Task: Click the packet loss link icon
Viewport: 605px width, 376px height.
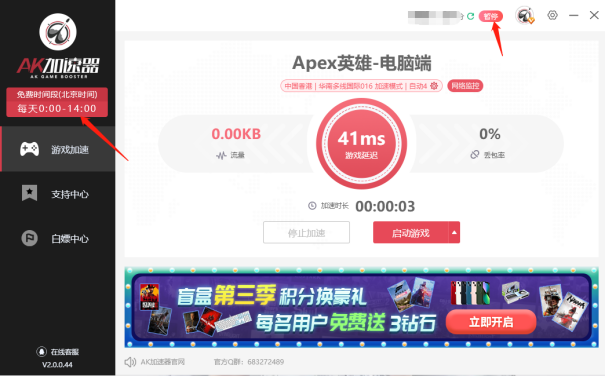Action: [x=475, y=154]
